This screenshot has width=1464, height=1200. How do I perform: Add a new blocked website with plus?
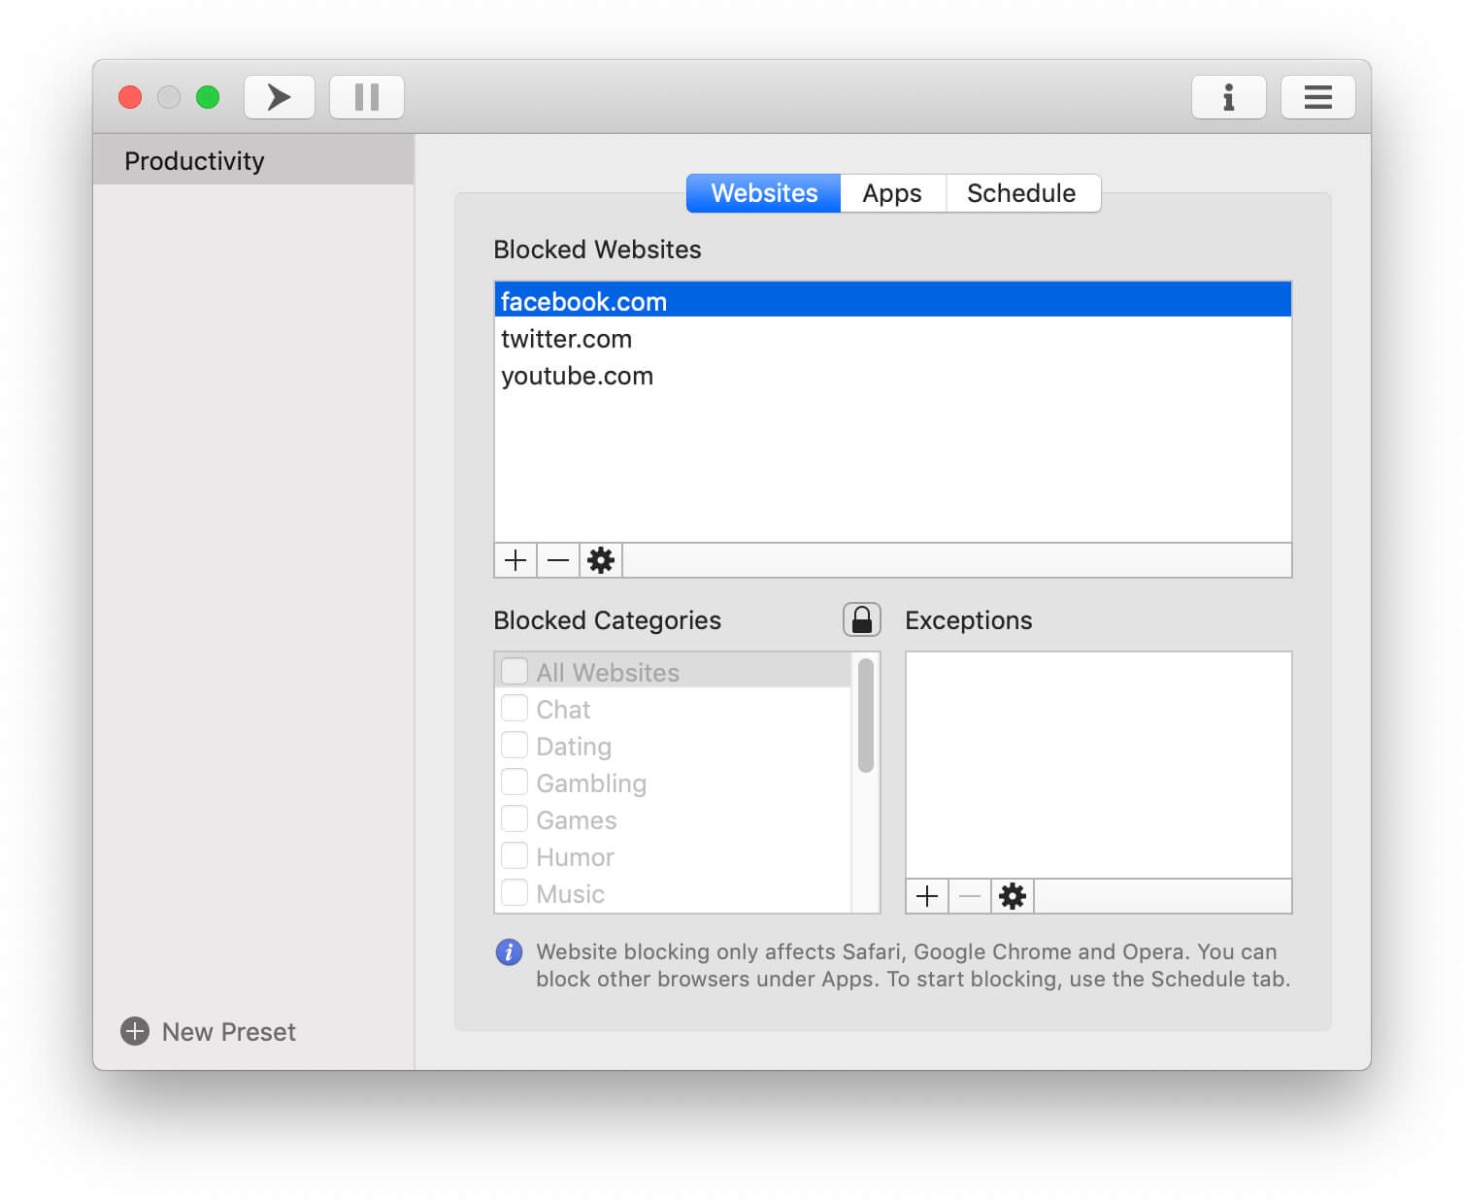click(x=515, y=560)
